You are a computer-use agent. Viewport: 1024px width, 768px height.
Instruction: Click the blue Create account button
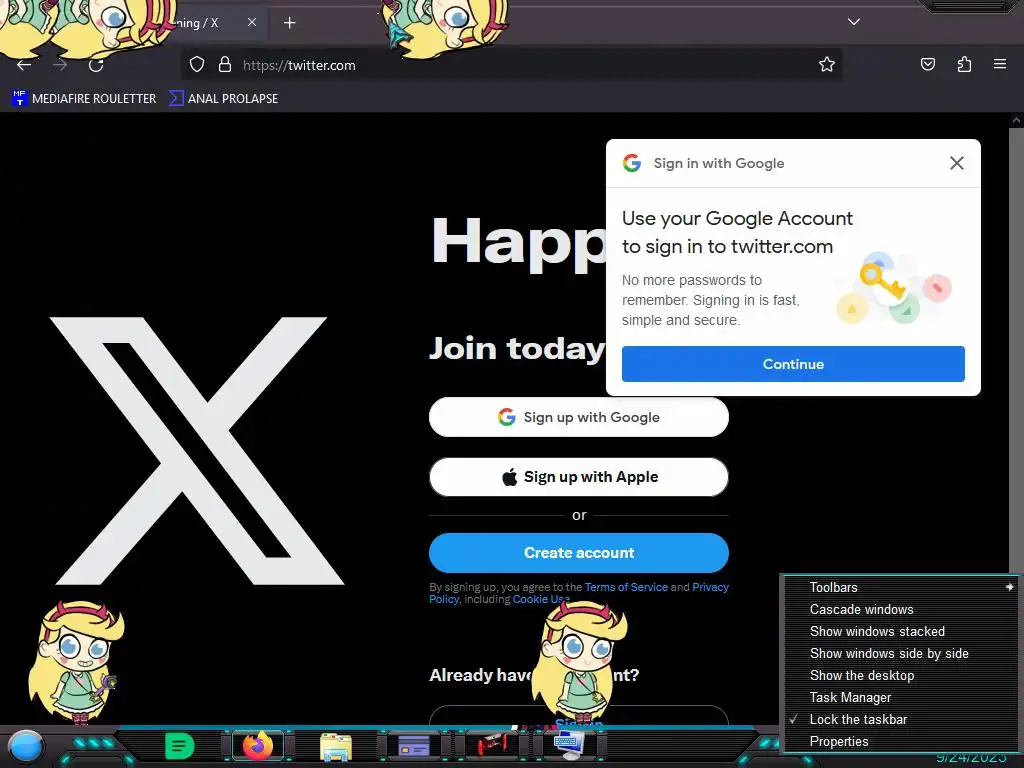[579, 552]
